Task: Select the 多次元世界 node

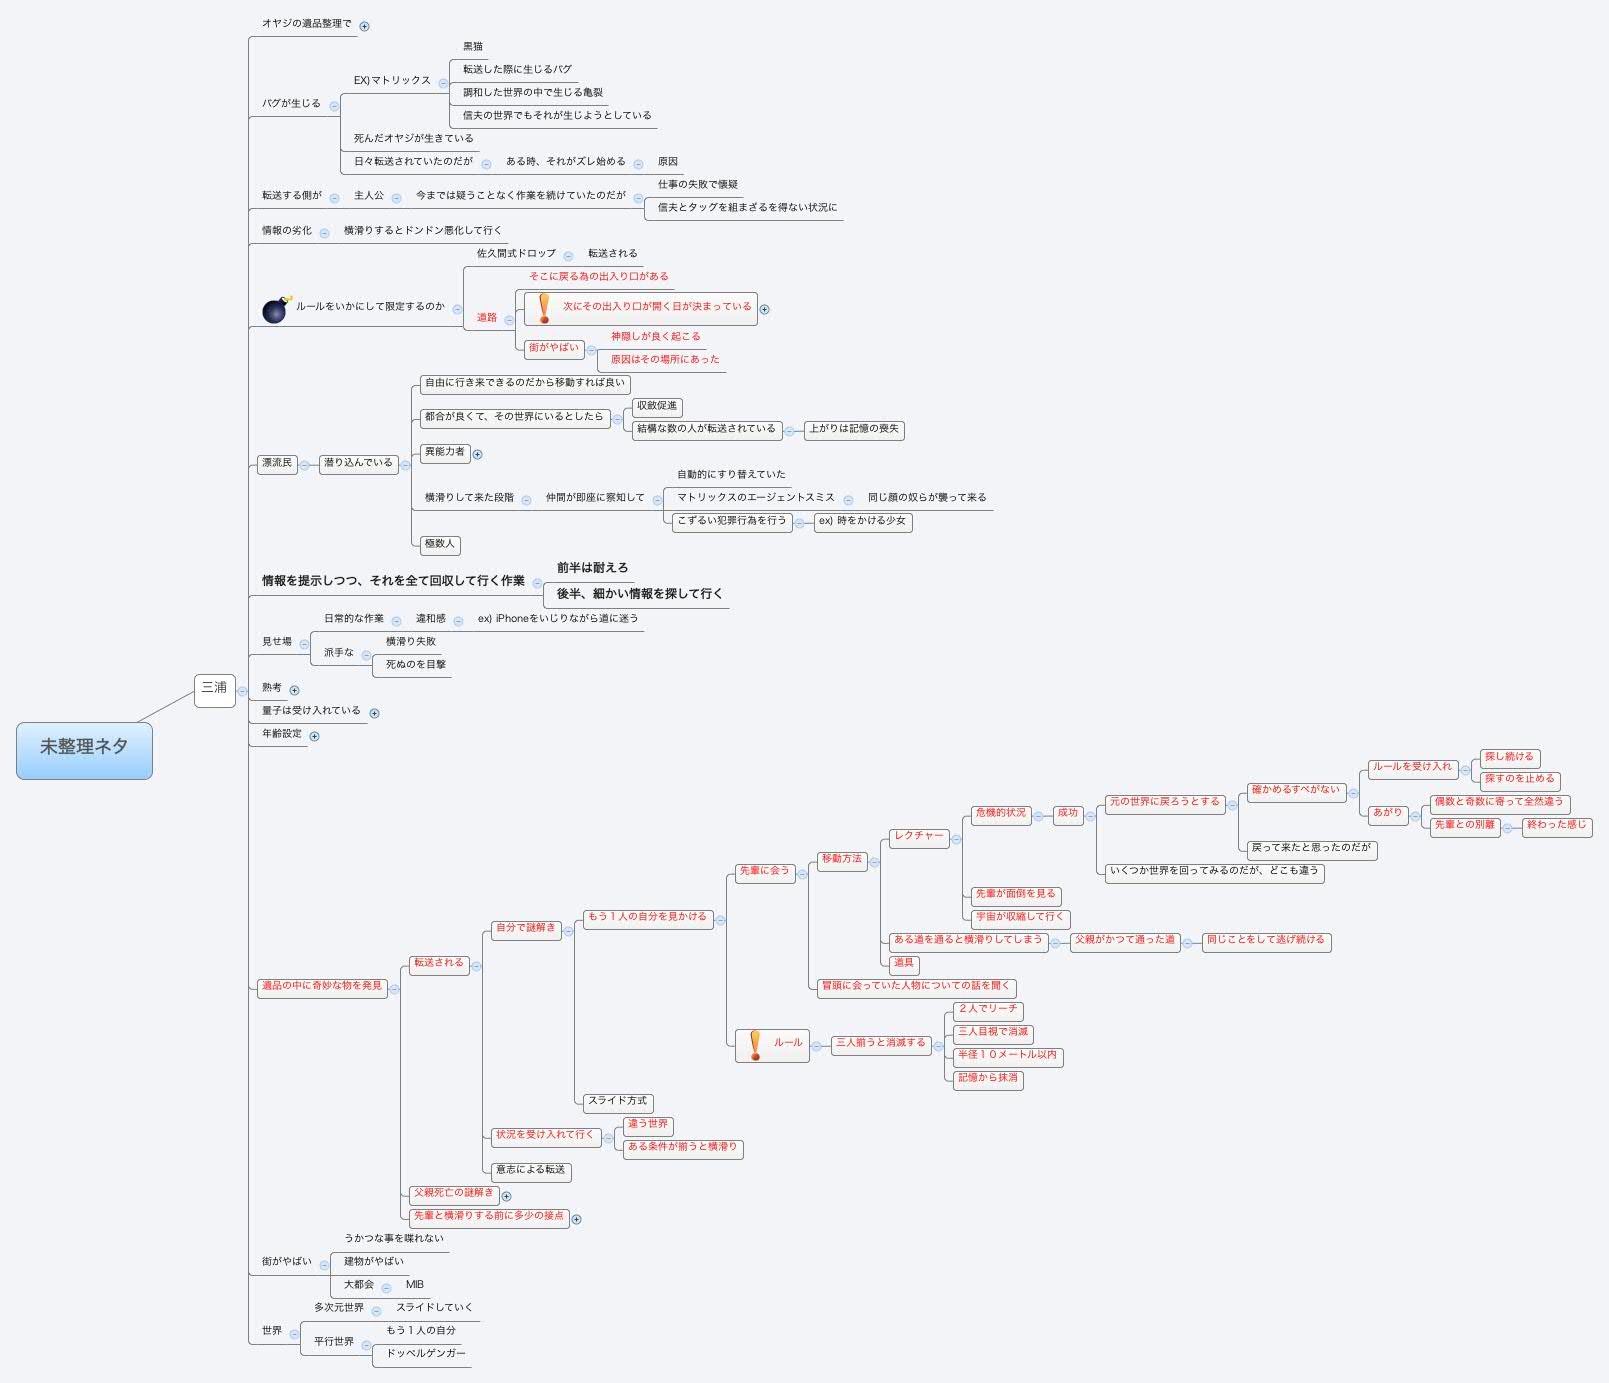Action: (x=341, y=1307)
